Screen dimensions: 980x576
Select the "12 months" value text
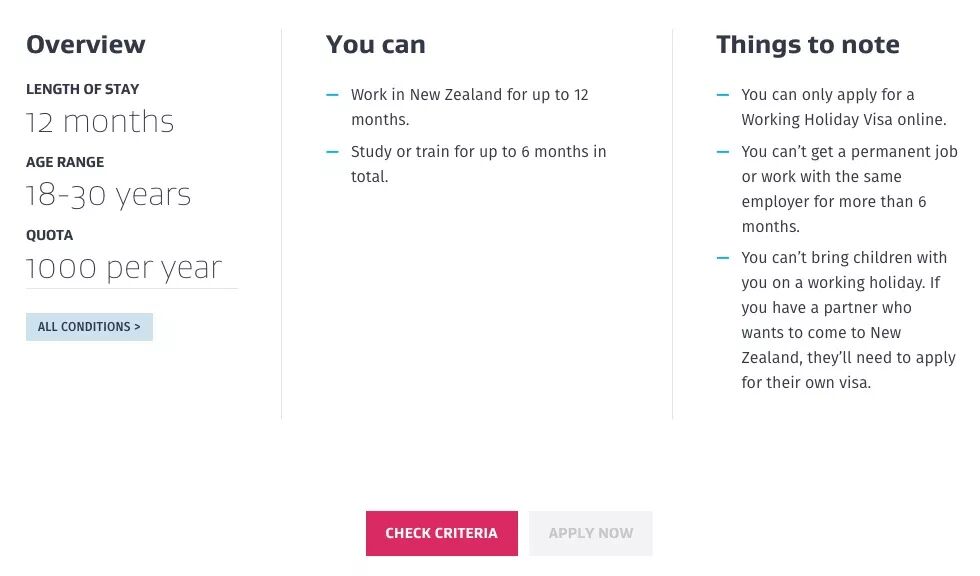click(100, 122)
